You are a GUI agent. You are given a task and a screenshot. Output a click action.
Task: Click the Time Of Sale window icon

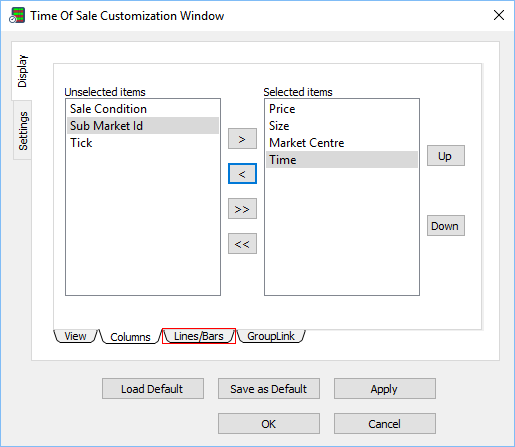(x=17, y=15)
